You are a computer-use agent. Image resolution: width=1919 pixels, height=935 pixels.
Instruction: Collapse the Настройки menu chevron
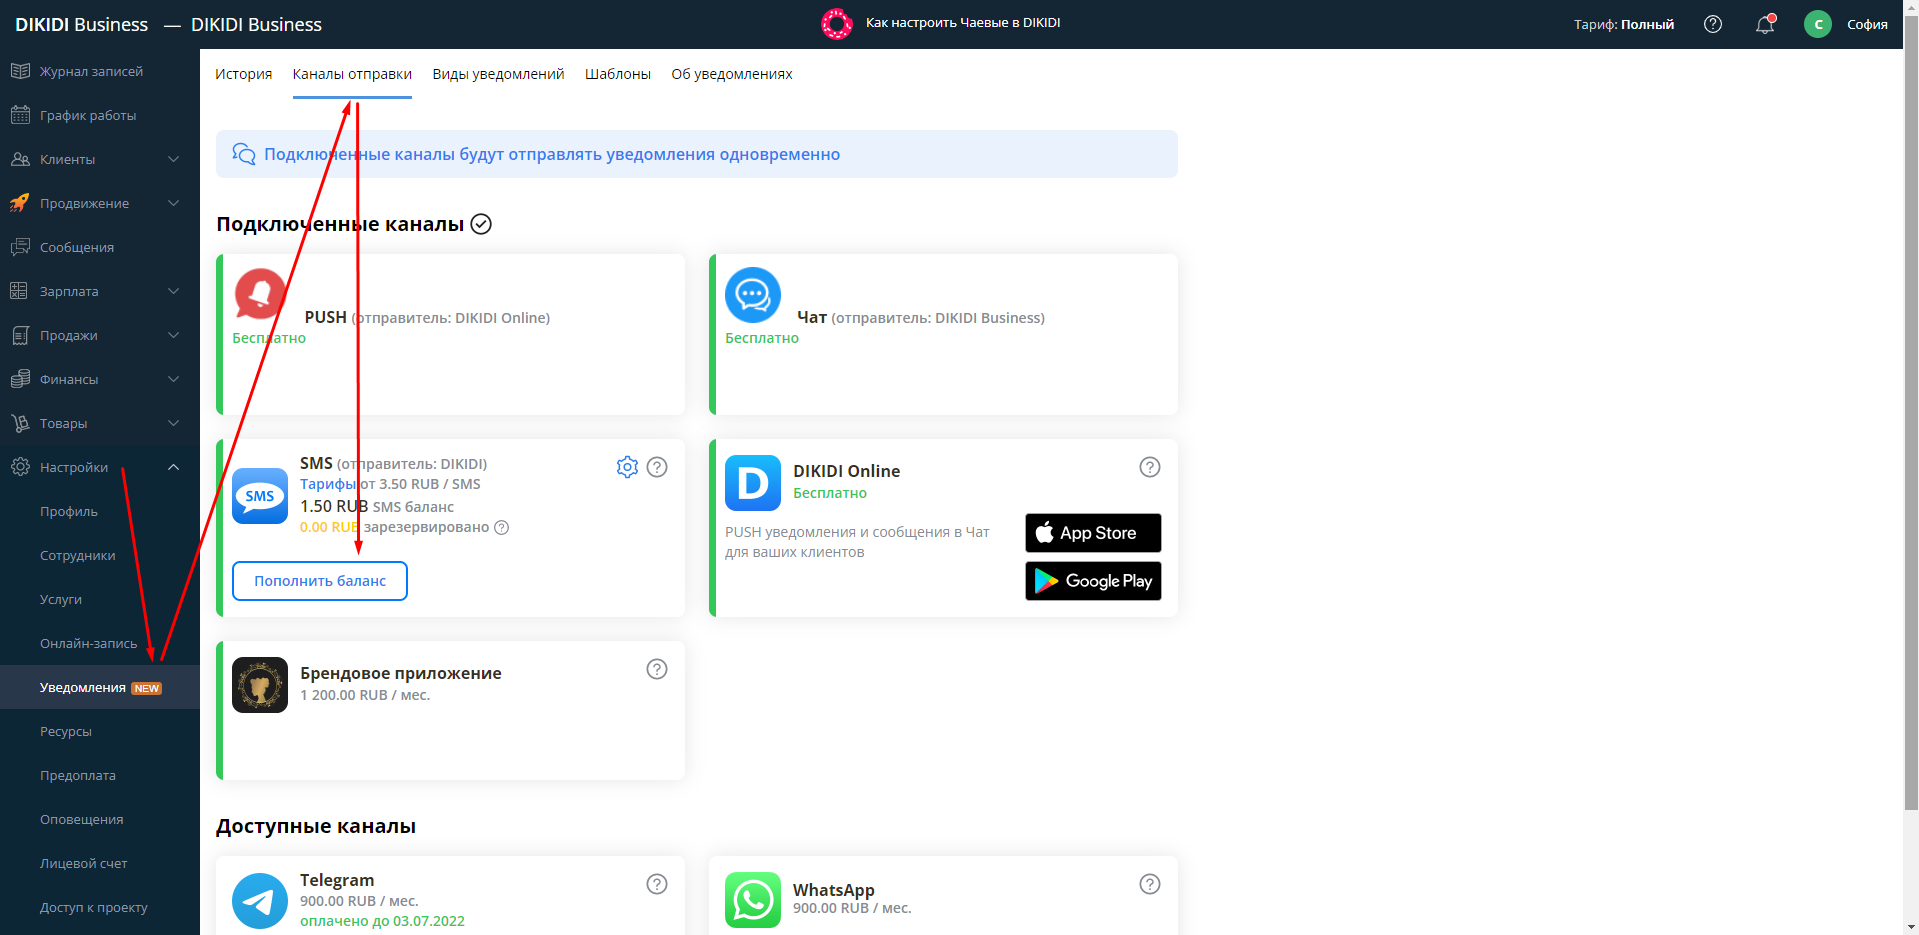[x=173, y=467]
